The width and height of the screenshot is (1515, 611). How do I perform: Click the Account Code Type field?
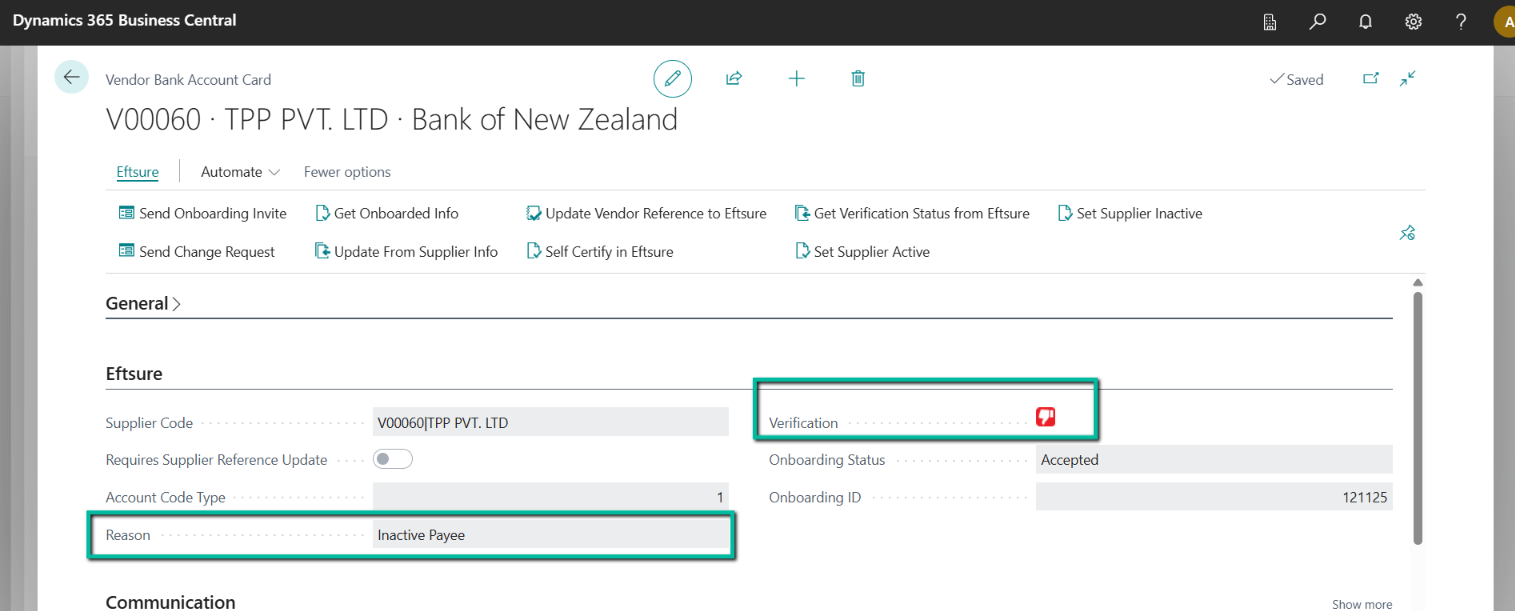click(551, 497)
